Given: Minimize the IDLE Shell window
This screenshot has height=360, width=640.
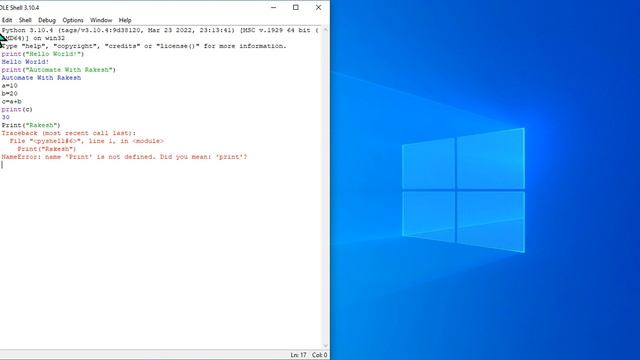Looking at the screenshot, I should click(273, 7).
